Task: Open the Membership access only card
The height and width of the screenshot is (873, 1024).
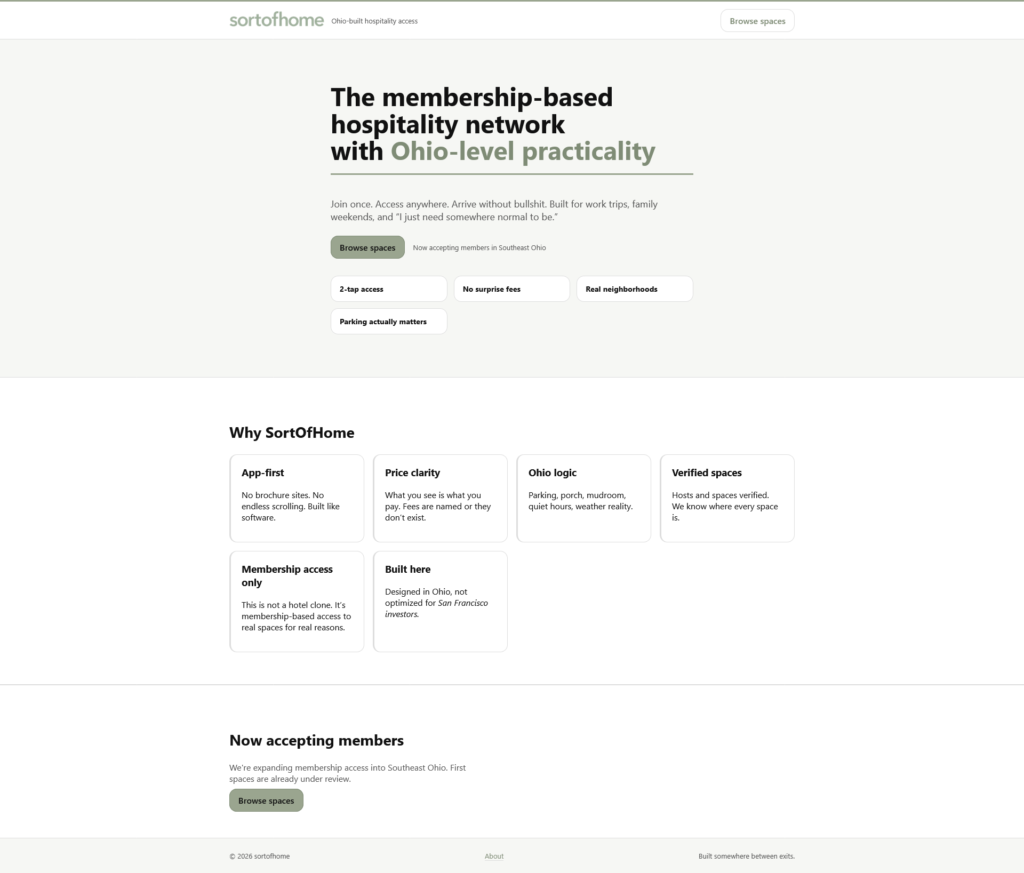Action: (x=297, y=601)
